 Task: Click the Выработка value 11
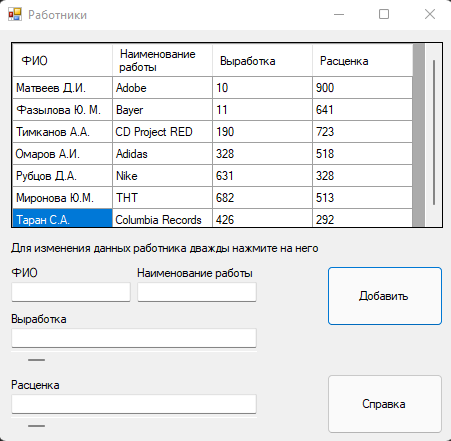click(262, 110)
